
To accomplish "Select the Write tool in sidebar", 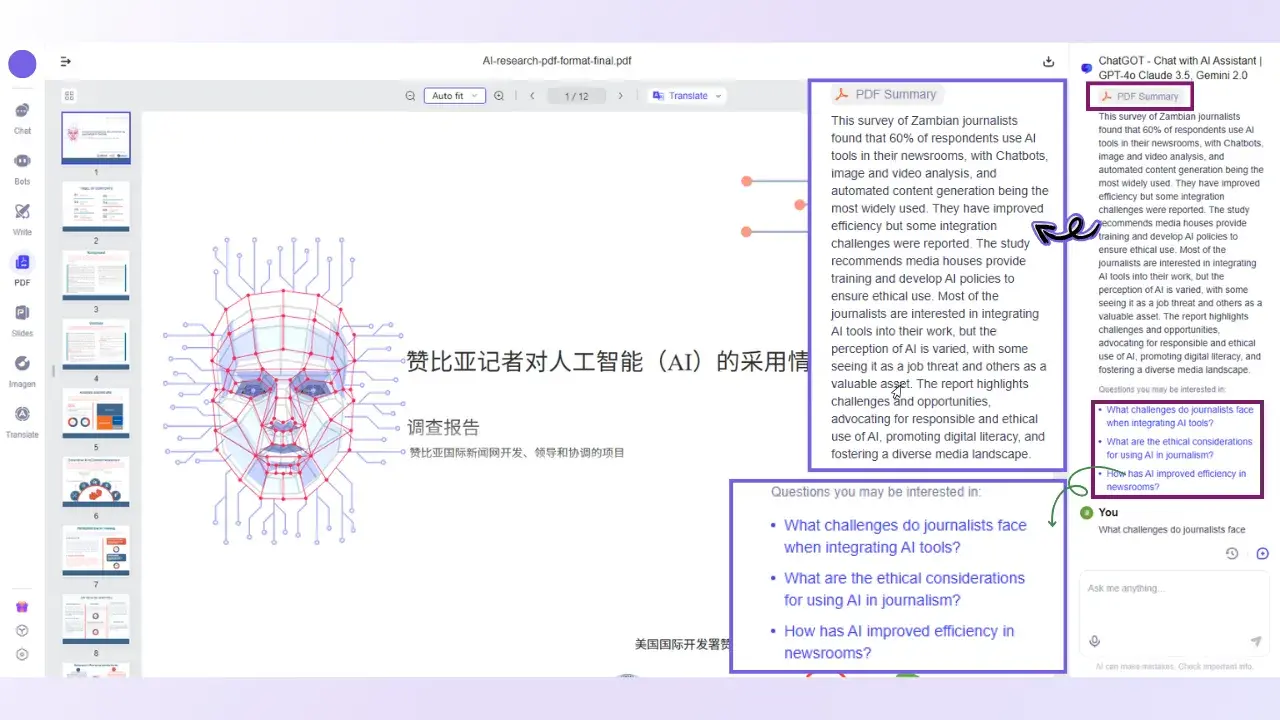I will click(22, 213).
